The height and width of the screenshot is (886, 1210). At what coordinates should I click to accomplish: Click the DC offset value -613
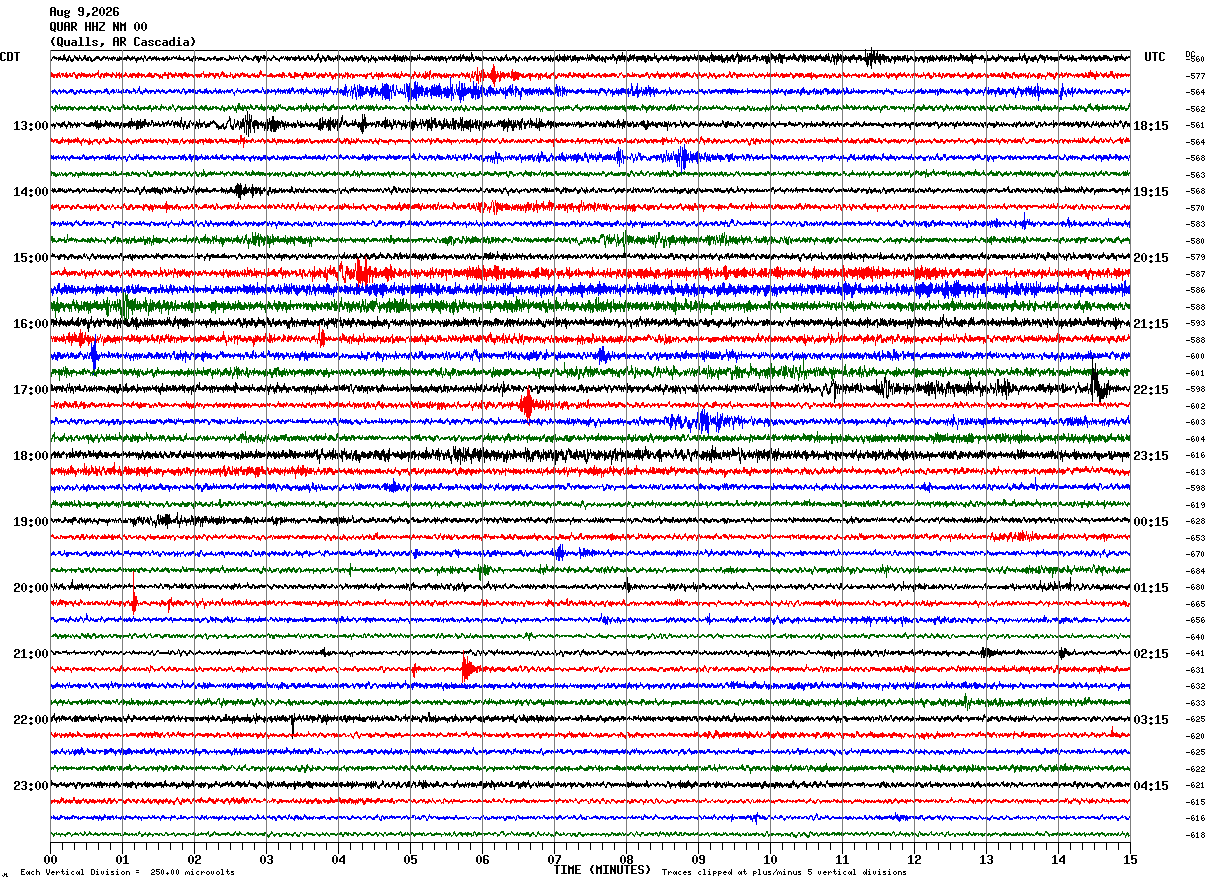tap(1195, 472)
